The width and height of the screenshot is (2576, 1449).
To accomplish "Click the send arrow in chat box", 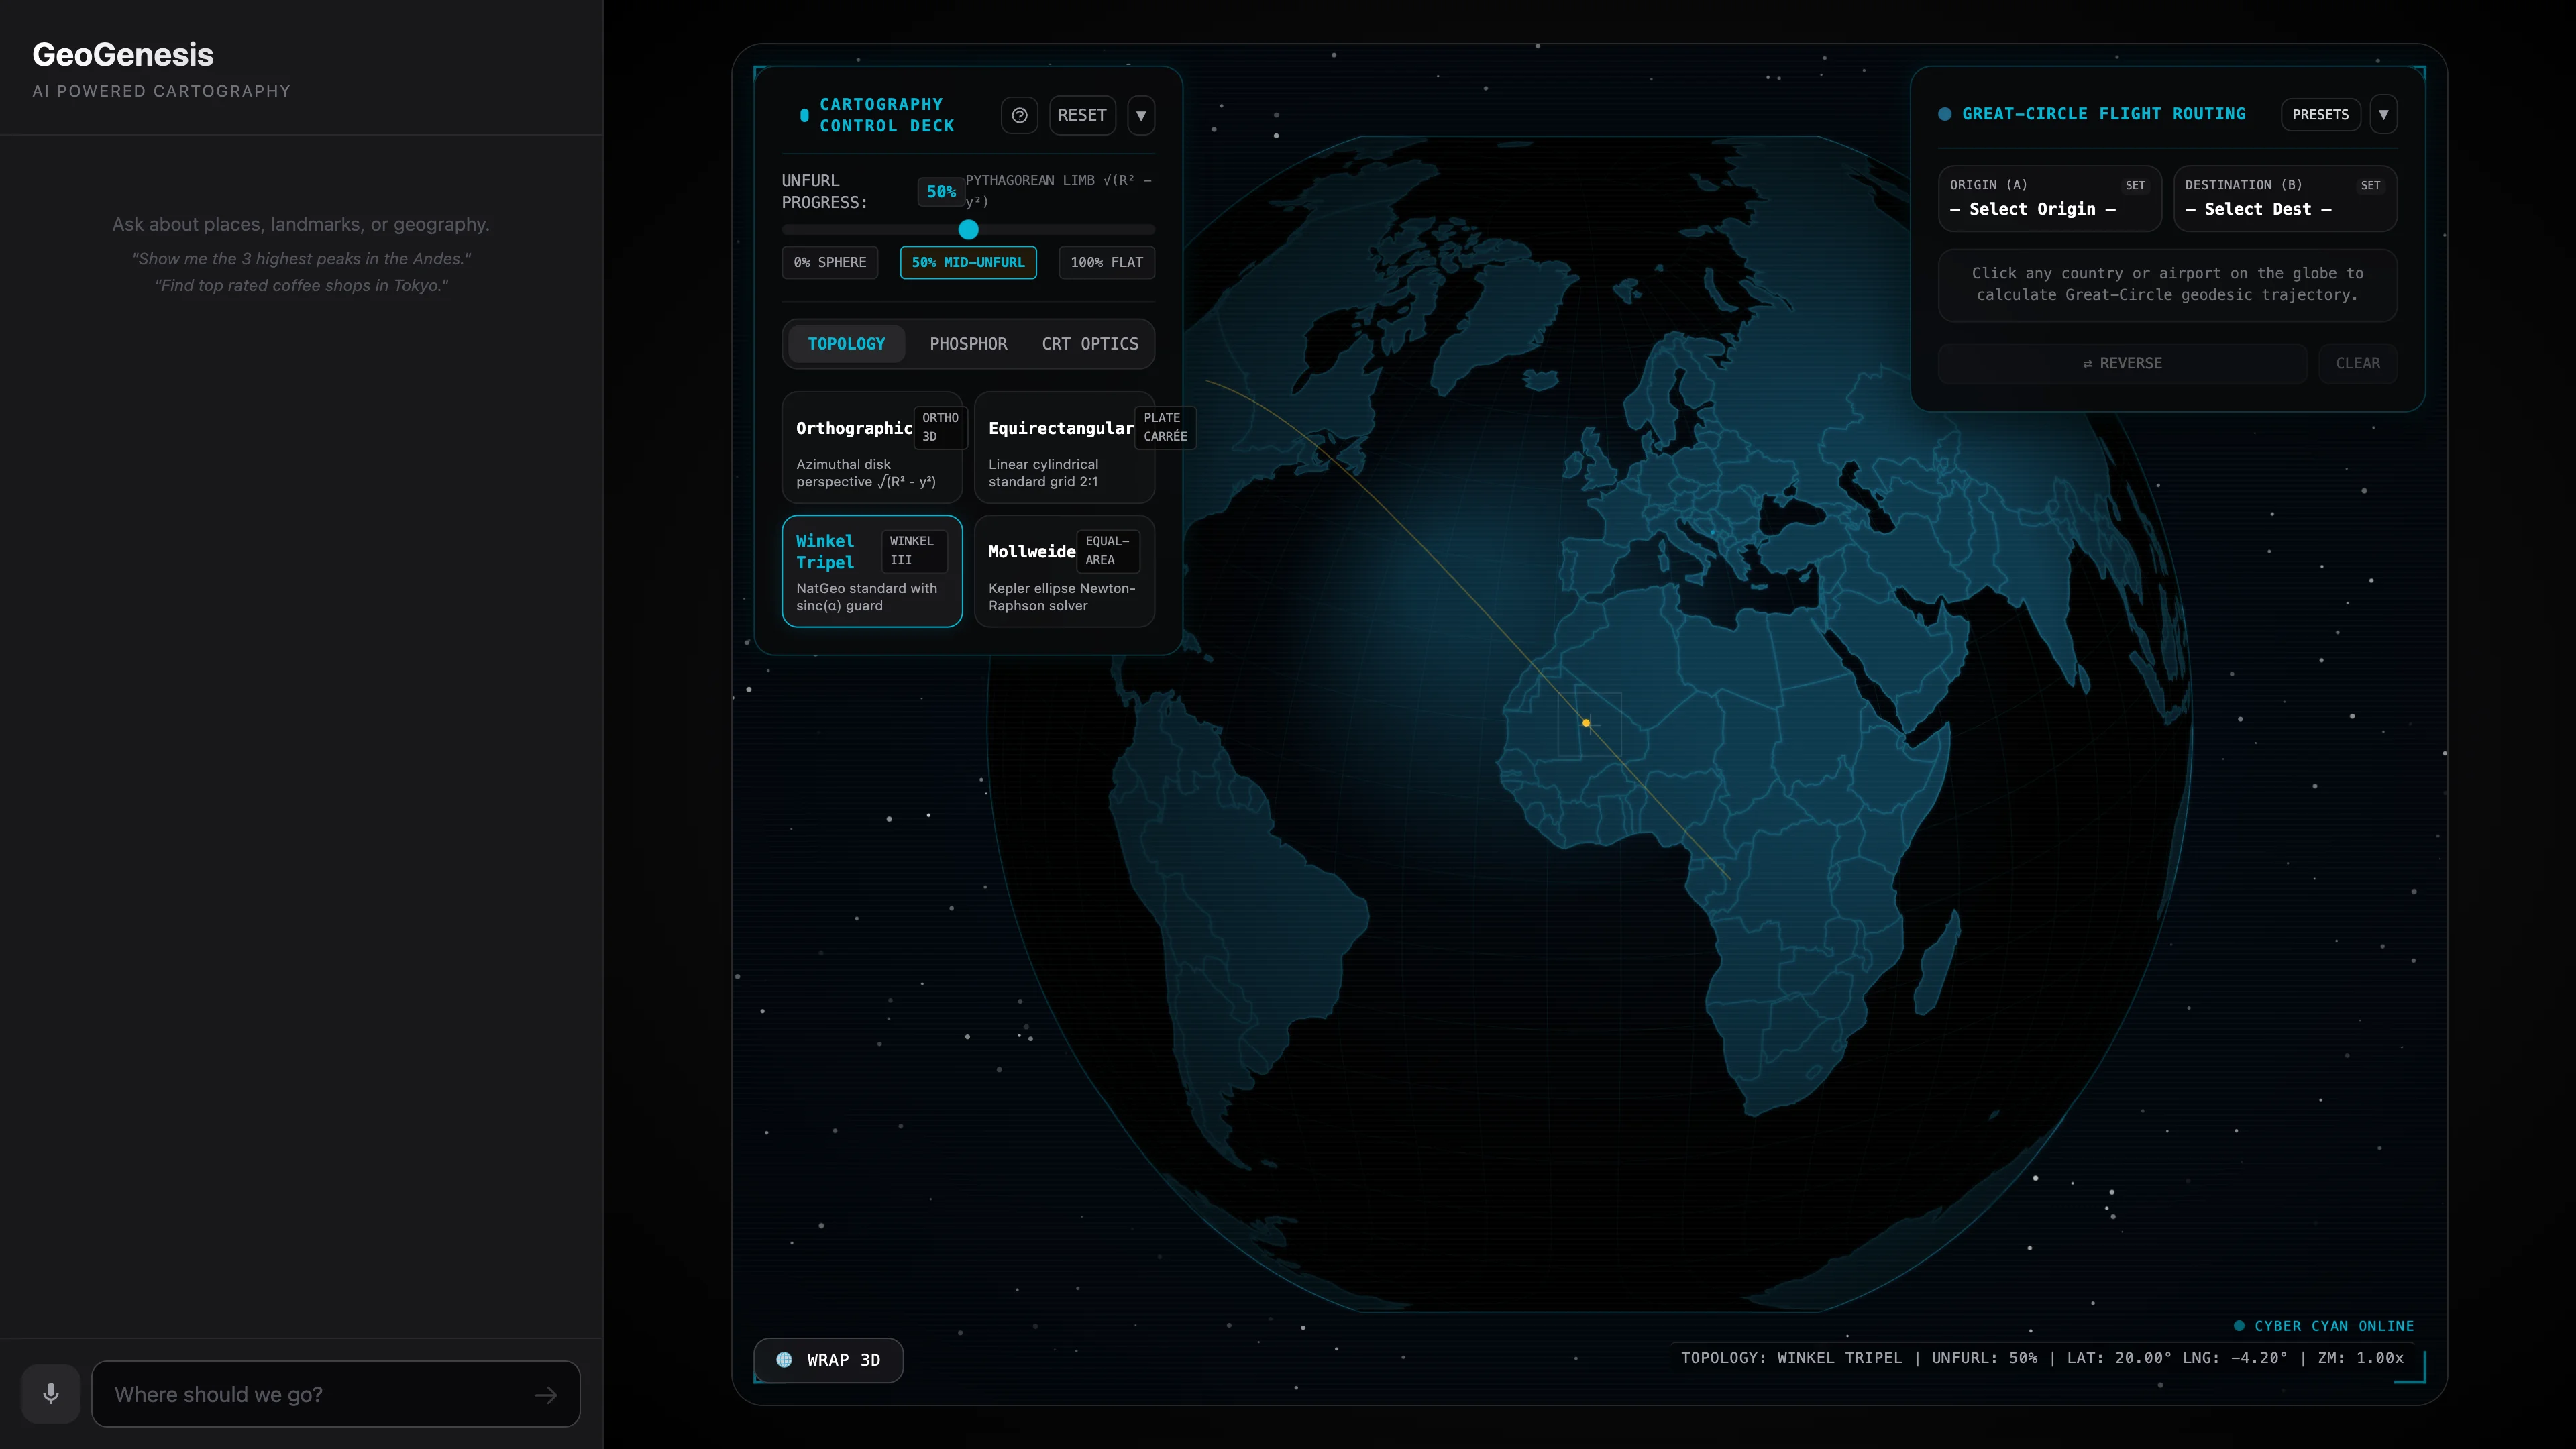I will point(546,1395).
